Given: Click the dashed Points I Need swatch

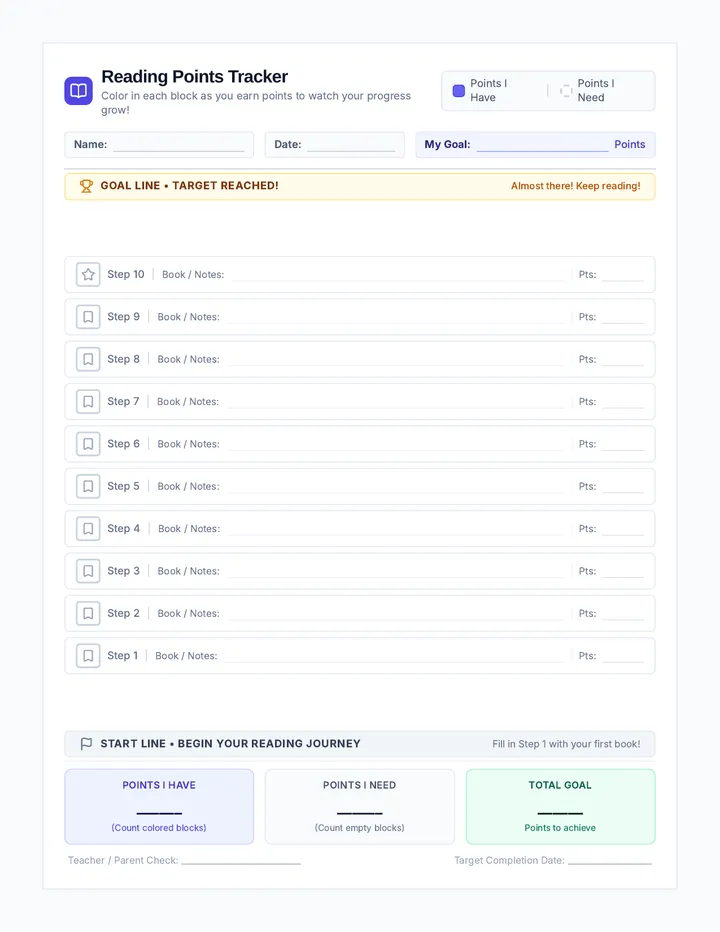Looking at the screenshot, I should tap(566, 91).
